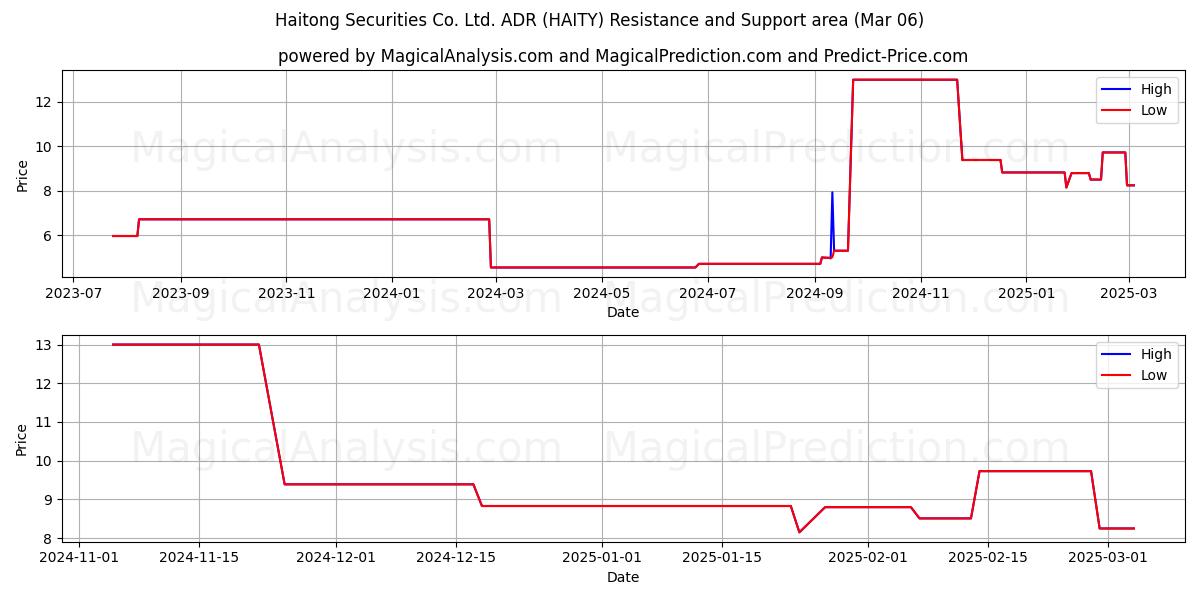The height and width of the screenshot is (600, 1200).
Task: Click the 2024-11-01 tick label
Action: (79, 559)
